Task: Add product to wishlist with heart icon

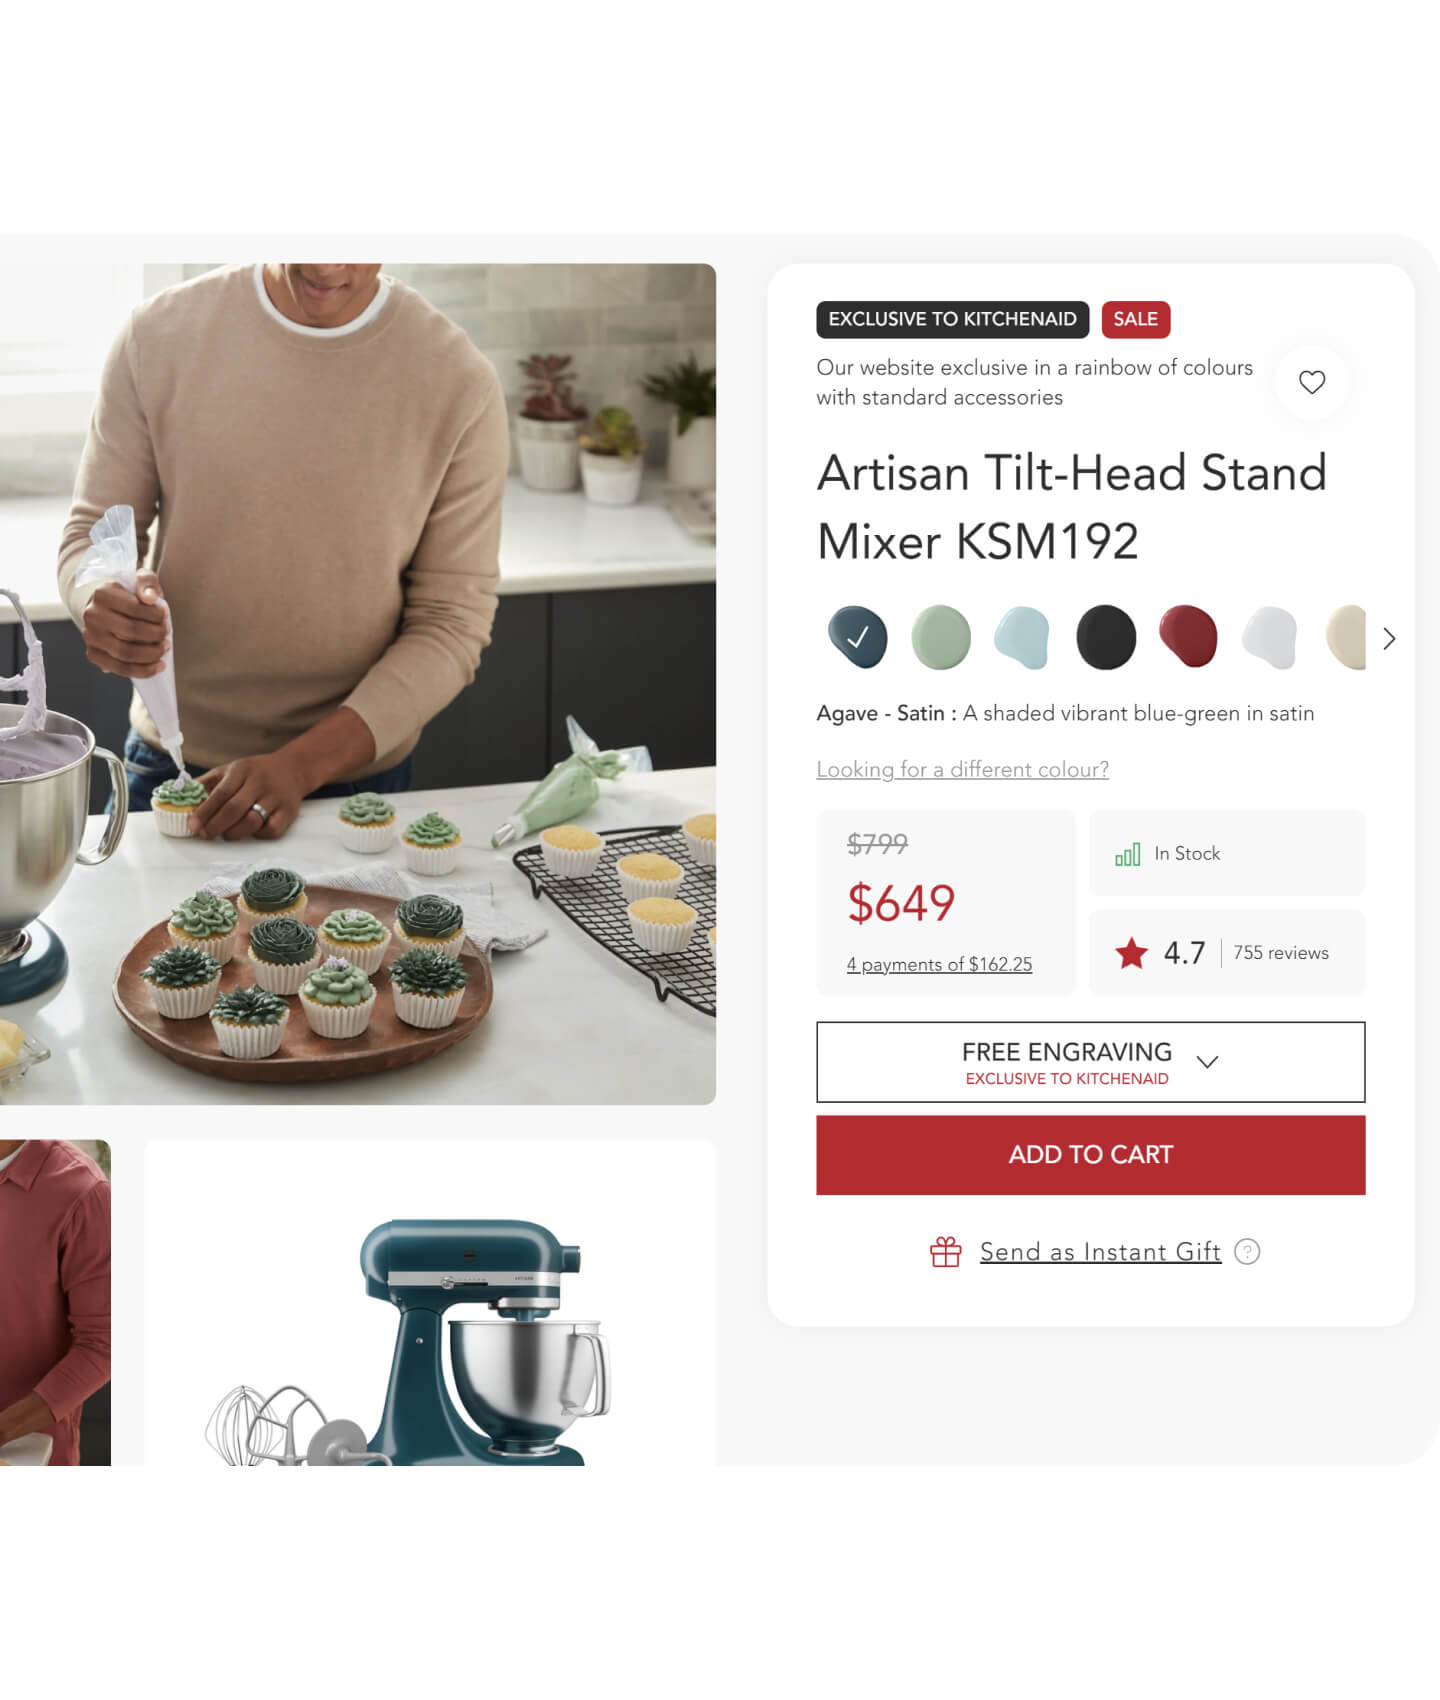Action: click(1311, 382)
